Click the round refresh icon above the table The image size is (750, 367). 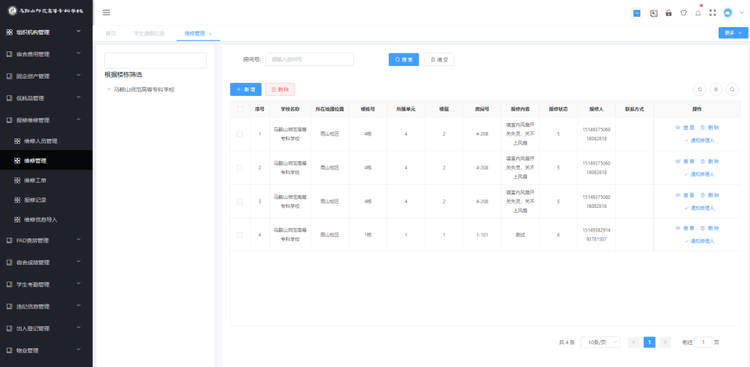pos(700,89)
